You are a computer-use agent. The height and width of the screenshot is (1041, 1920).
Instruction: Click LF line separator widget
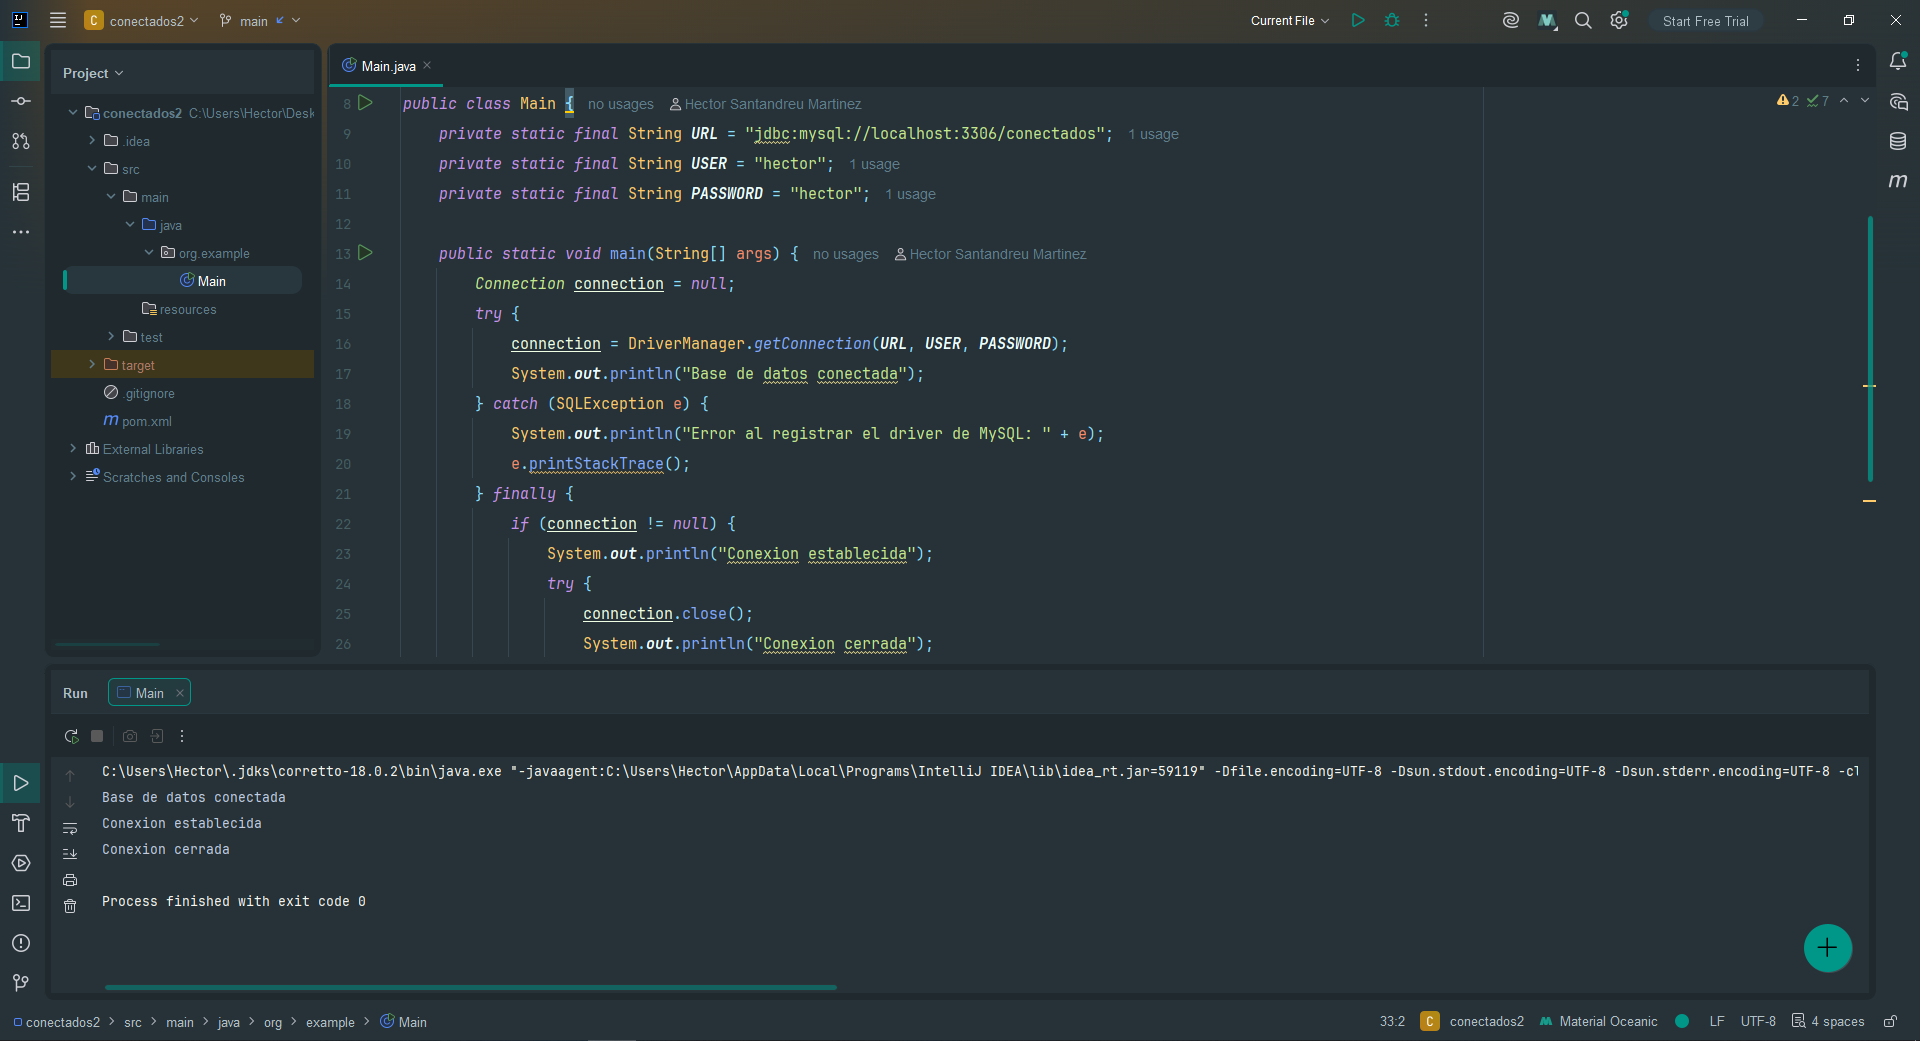pyautogui.click(x=1717, y=1021)
